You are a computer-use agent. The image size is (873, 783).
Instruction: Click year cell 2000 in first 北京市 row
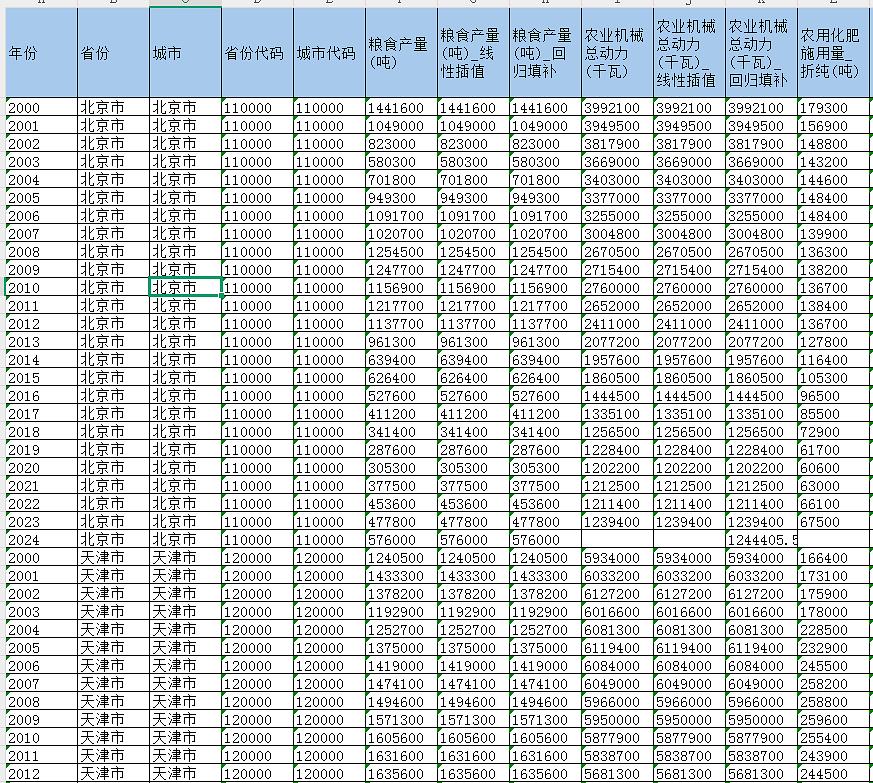point(41,107)
